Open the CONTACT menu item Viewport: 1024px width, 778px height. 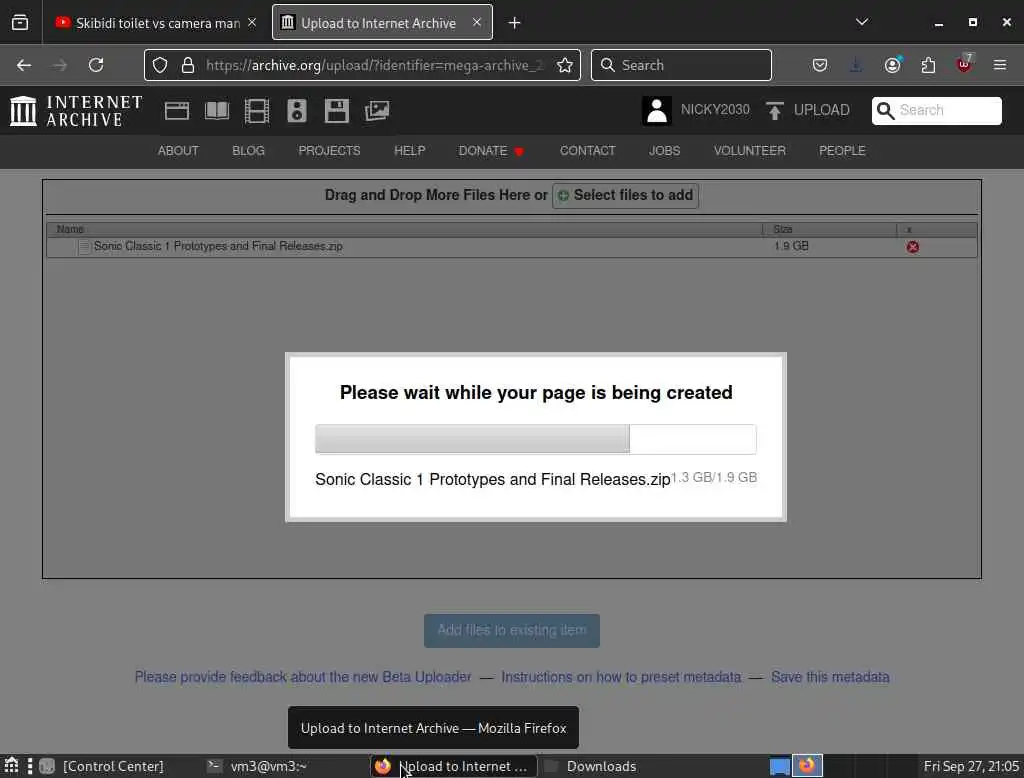(588, 151)
